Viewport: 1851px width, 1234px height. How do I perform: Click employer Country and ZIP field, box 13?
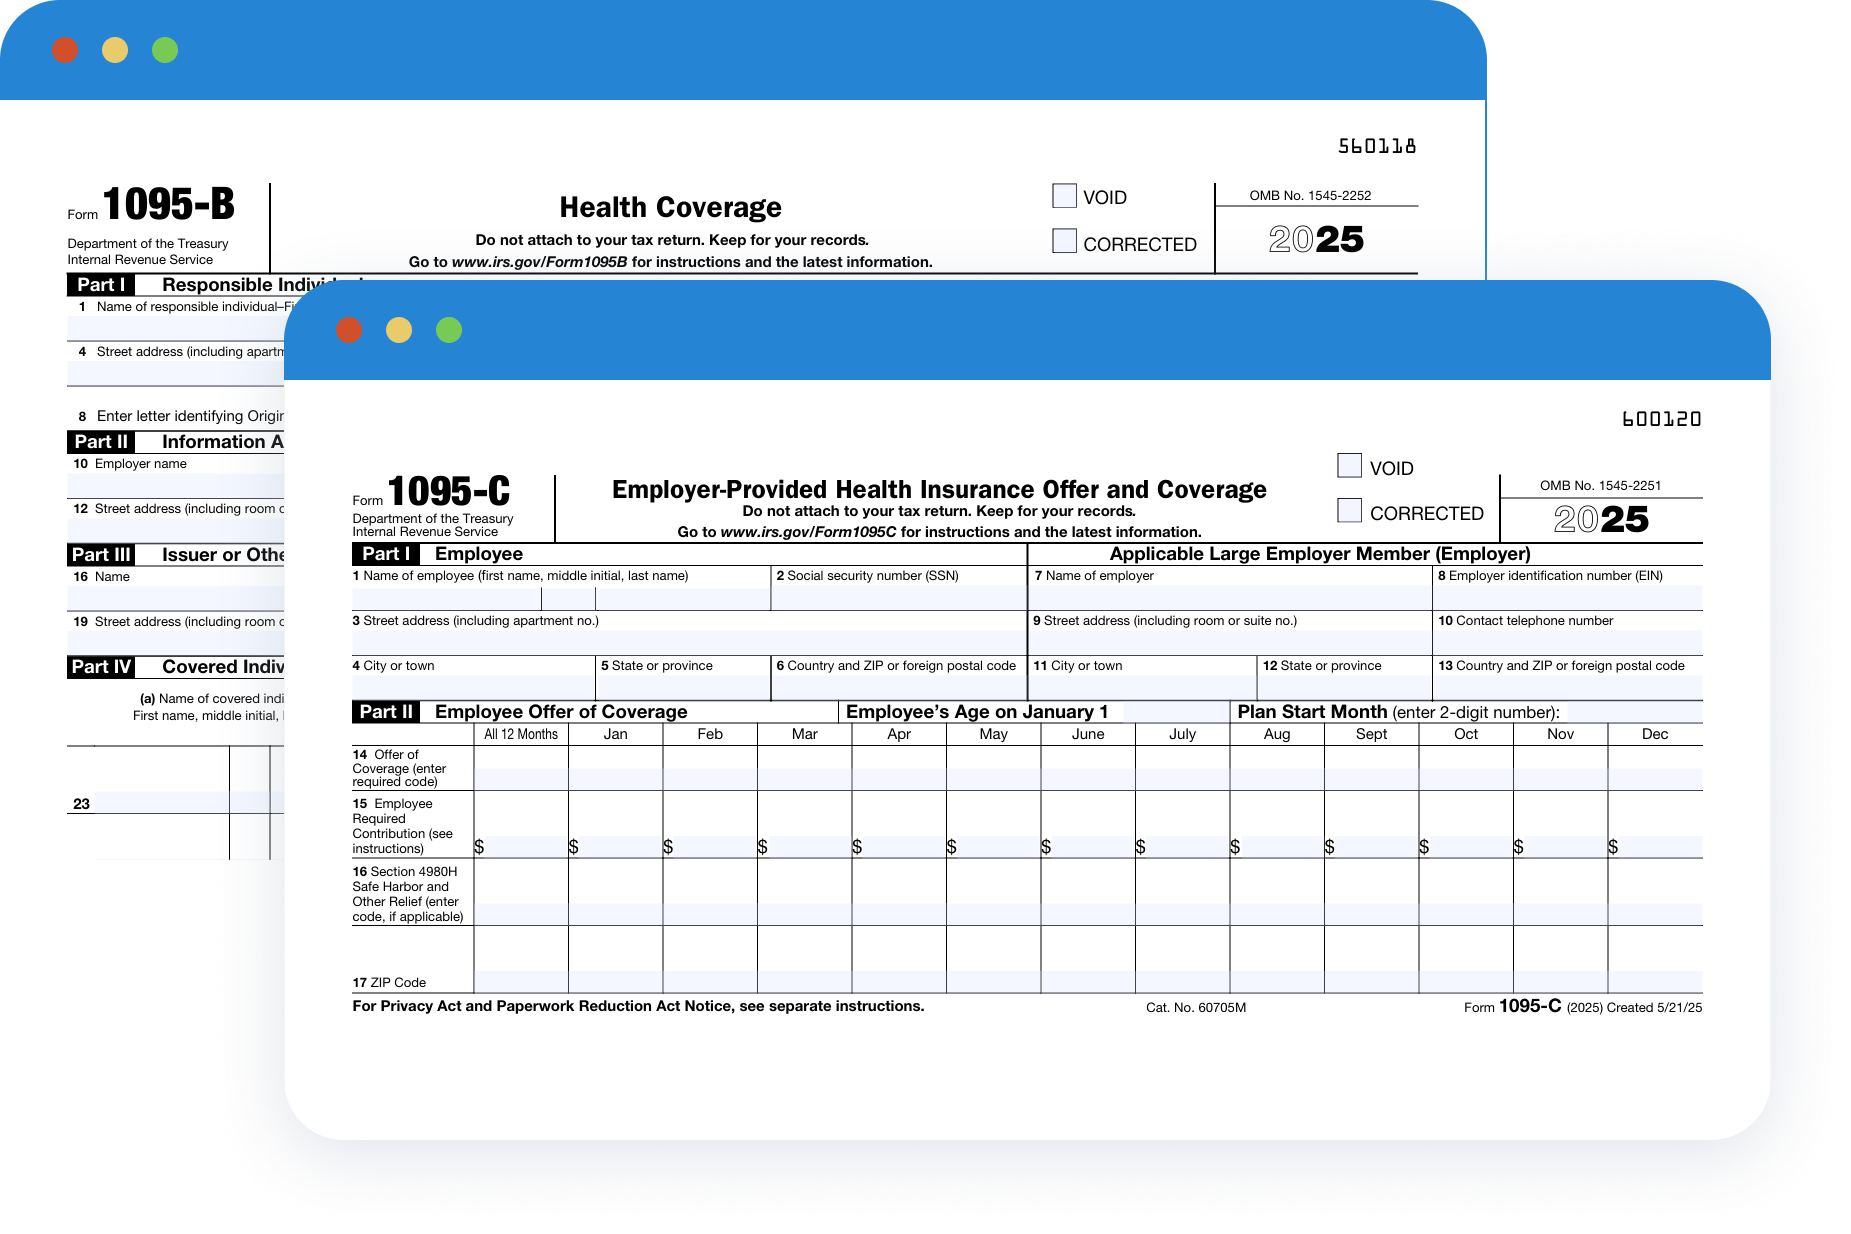[1568, 688]
